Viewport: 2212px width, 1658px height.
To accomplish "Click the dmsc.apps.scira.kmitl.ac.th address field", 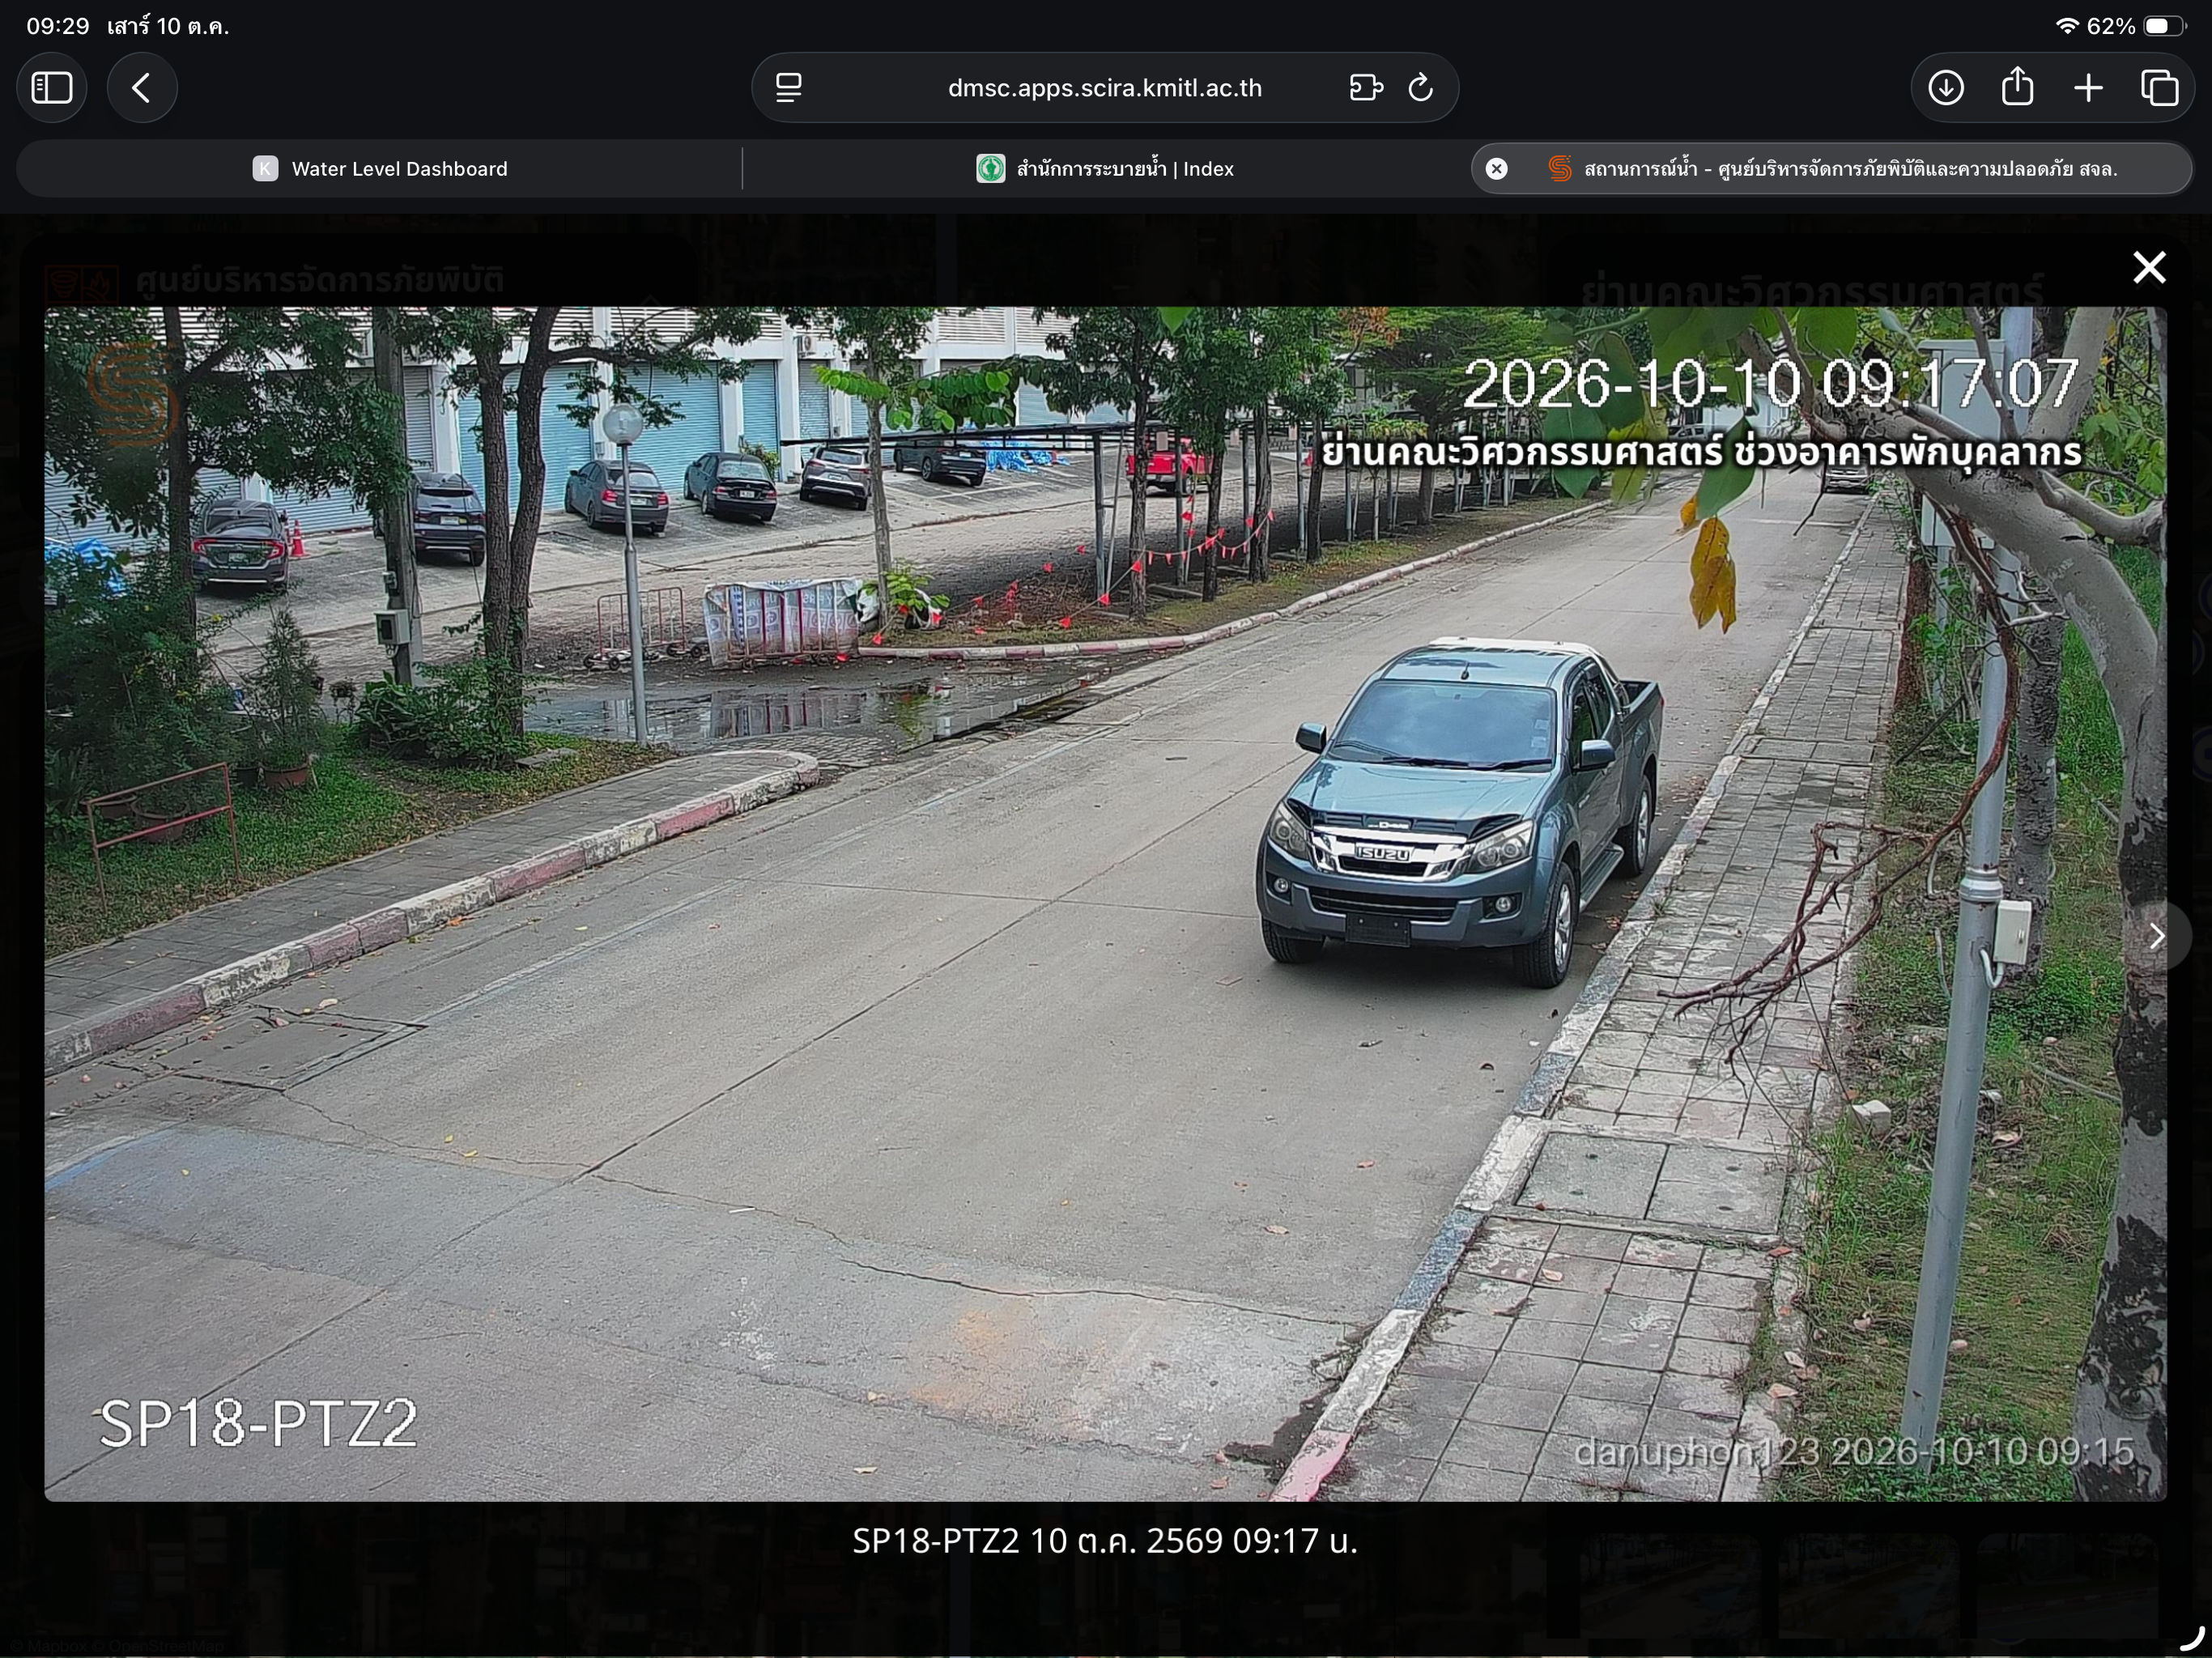I will 1105,88.
